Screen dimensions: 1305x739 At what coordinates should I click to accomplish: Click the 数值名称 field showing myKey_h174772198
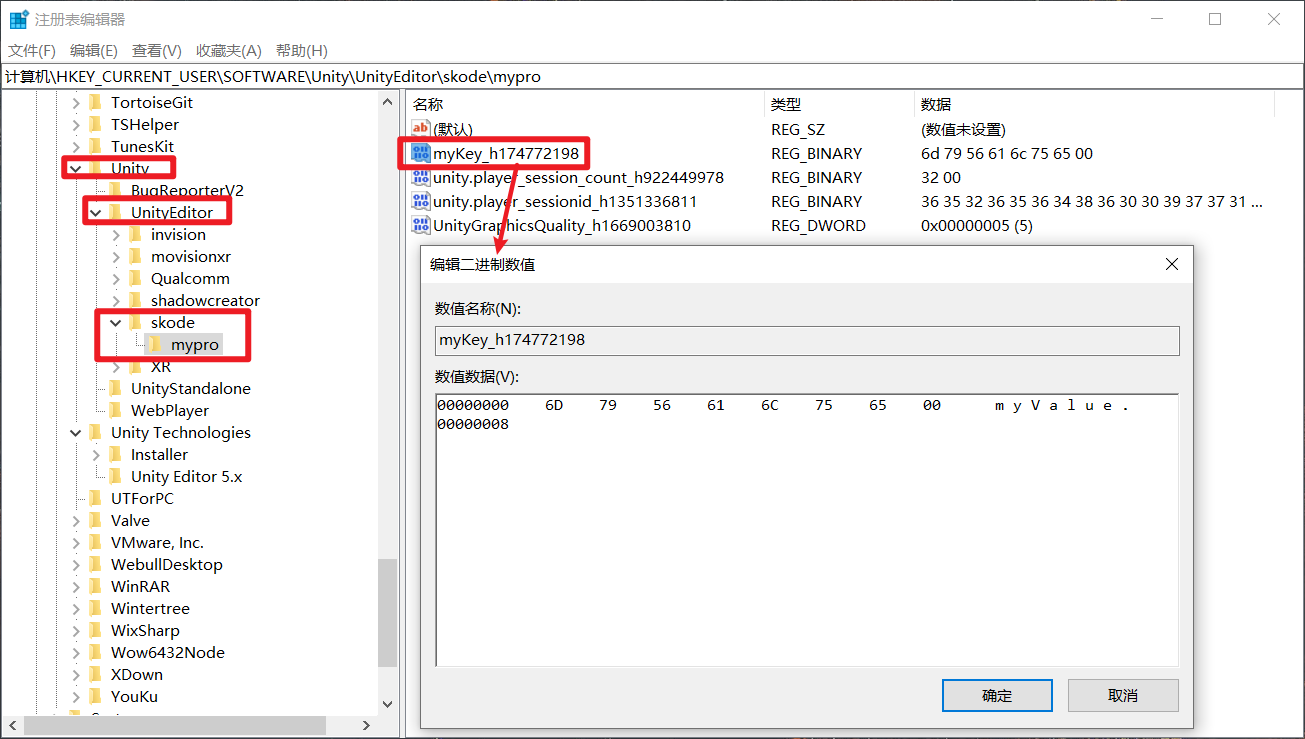click(x=807, y=340)
